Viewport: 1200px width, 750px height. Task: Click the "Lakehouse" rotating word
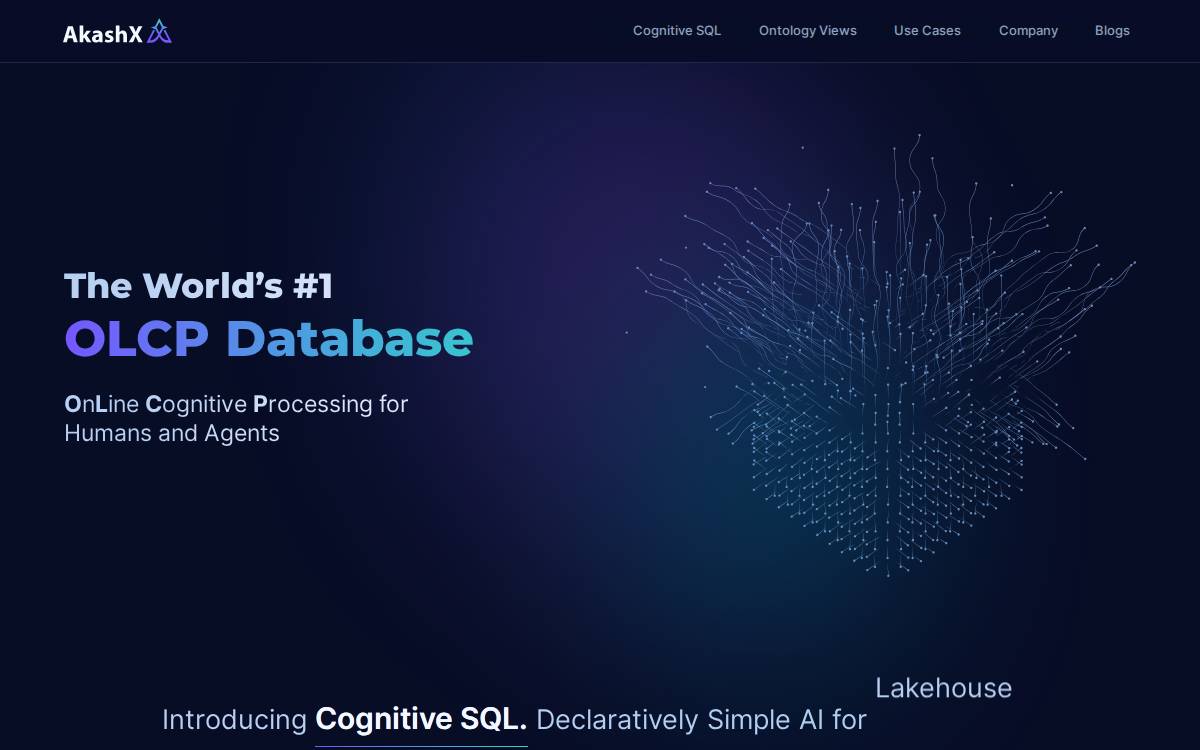pos(943,688)
